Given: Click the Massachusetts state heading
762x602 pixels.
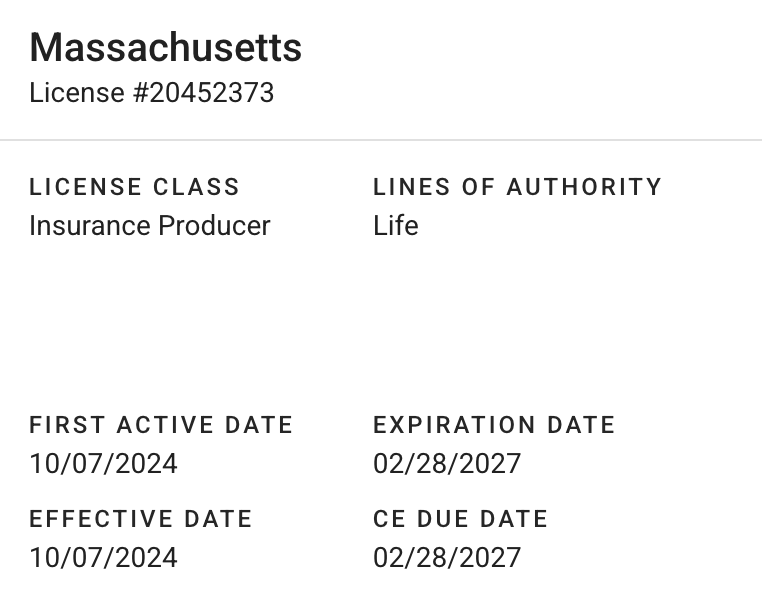Looking at the screenshot, I should point(165,47).
